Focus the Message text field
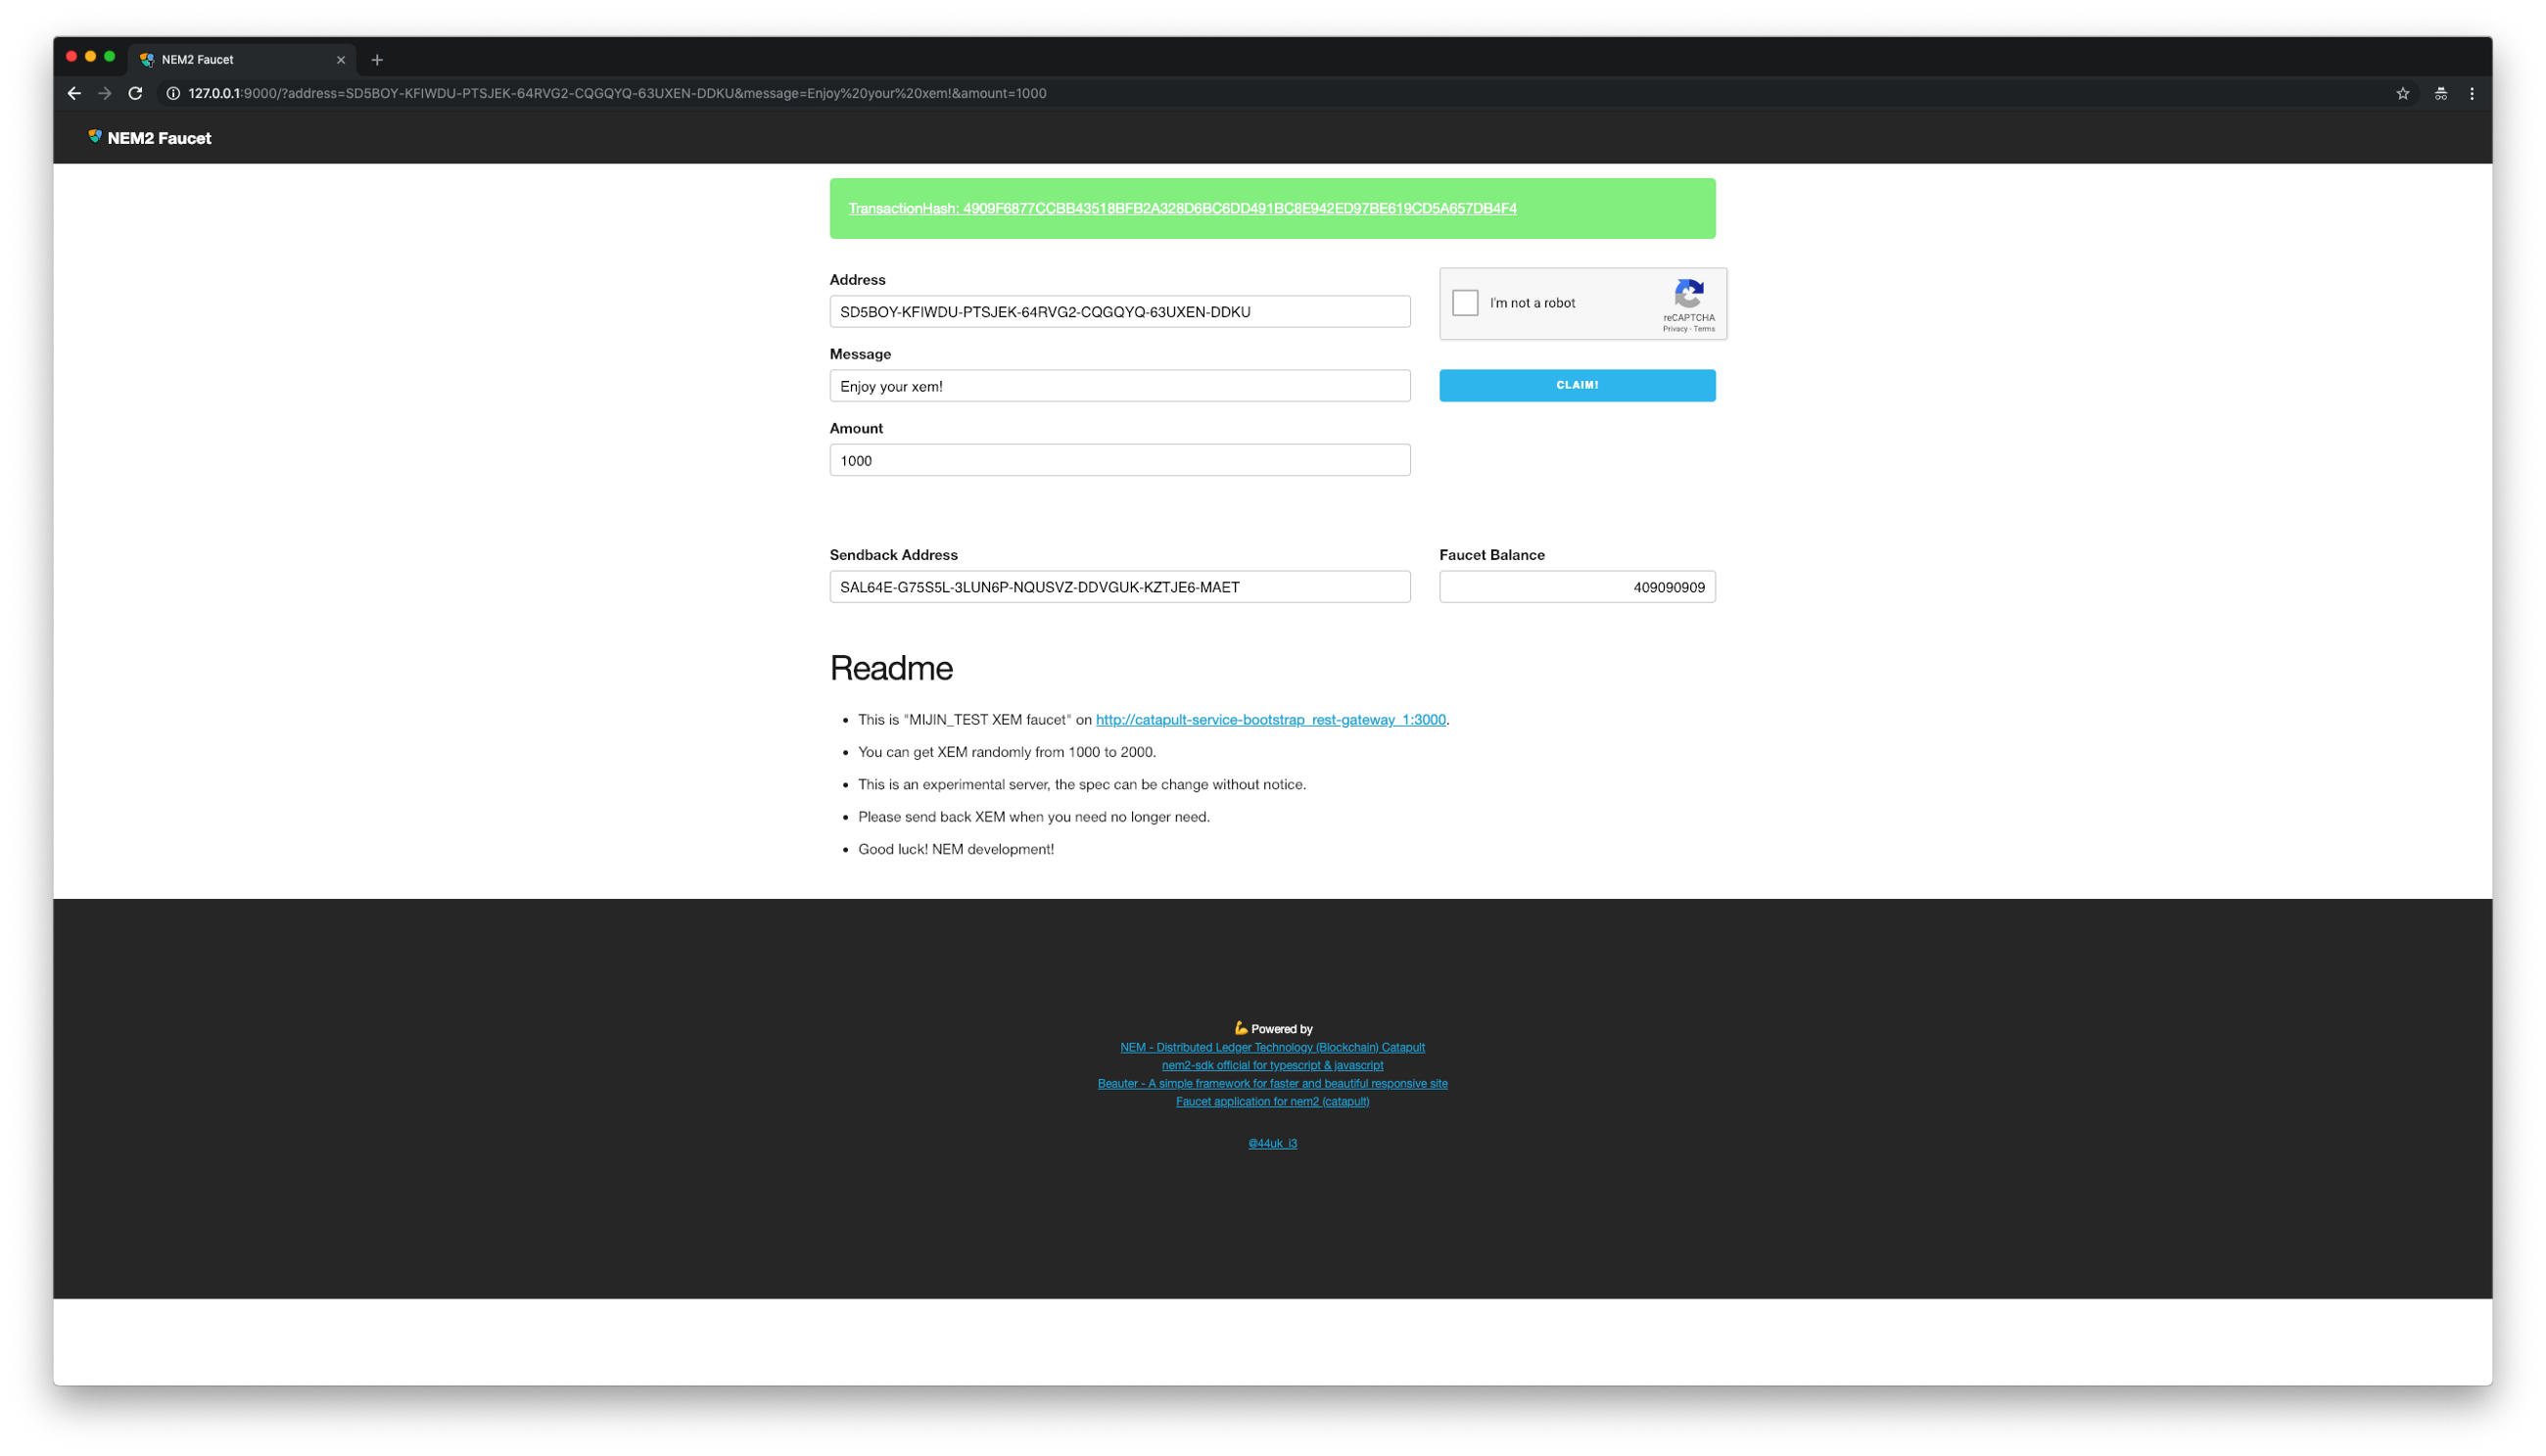Screen dimensions: 2546x1456 (1119, 386)
